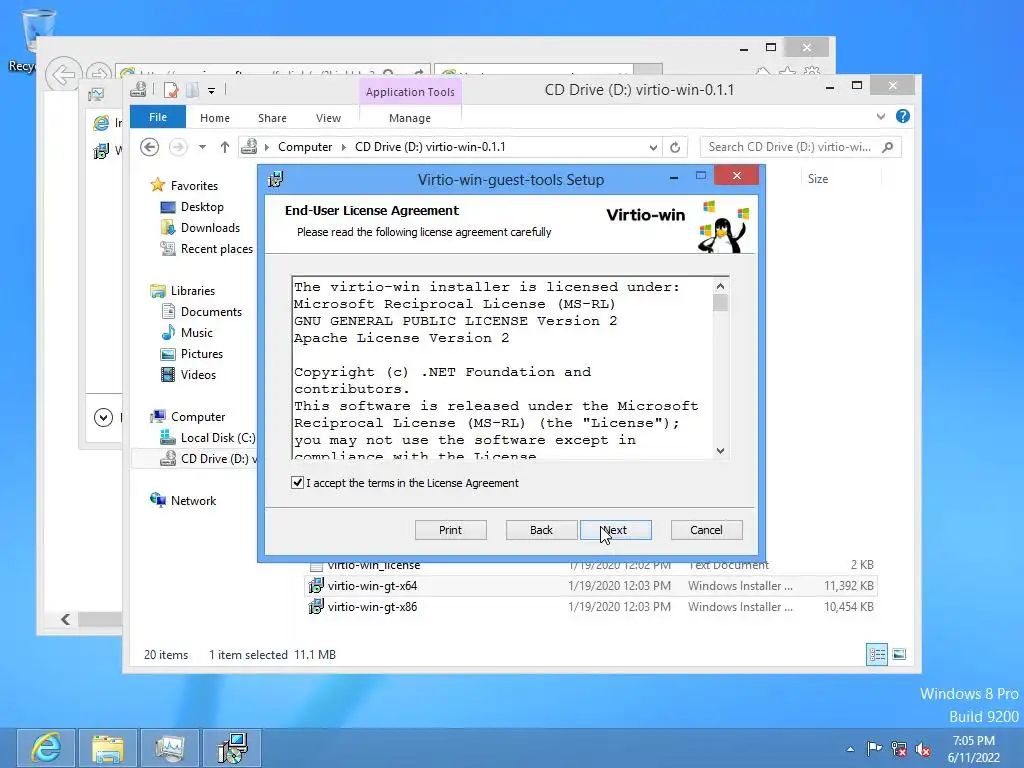Select the virtio-win-gt-x64 installer file

[x=372, y=586]
